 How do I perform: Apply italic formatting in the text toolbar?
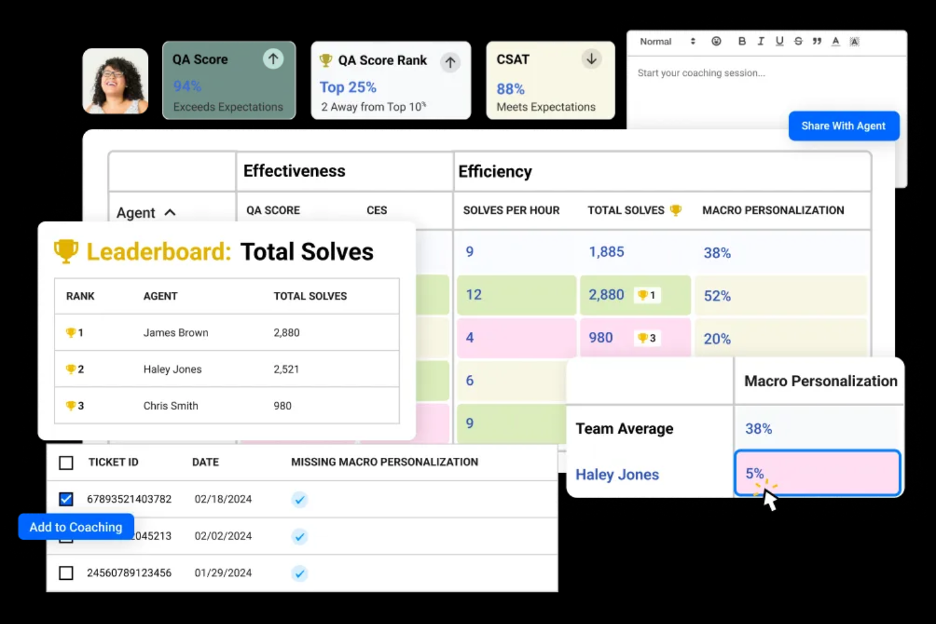[761, 41]
